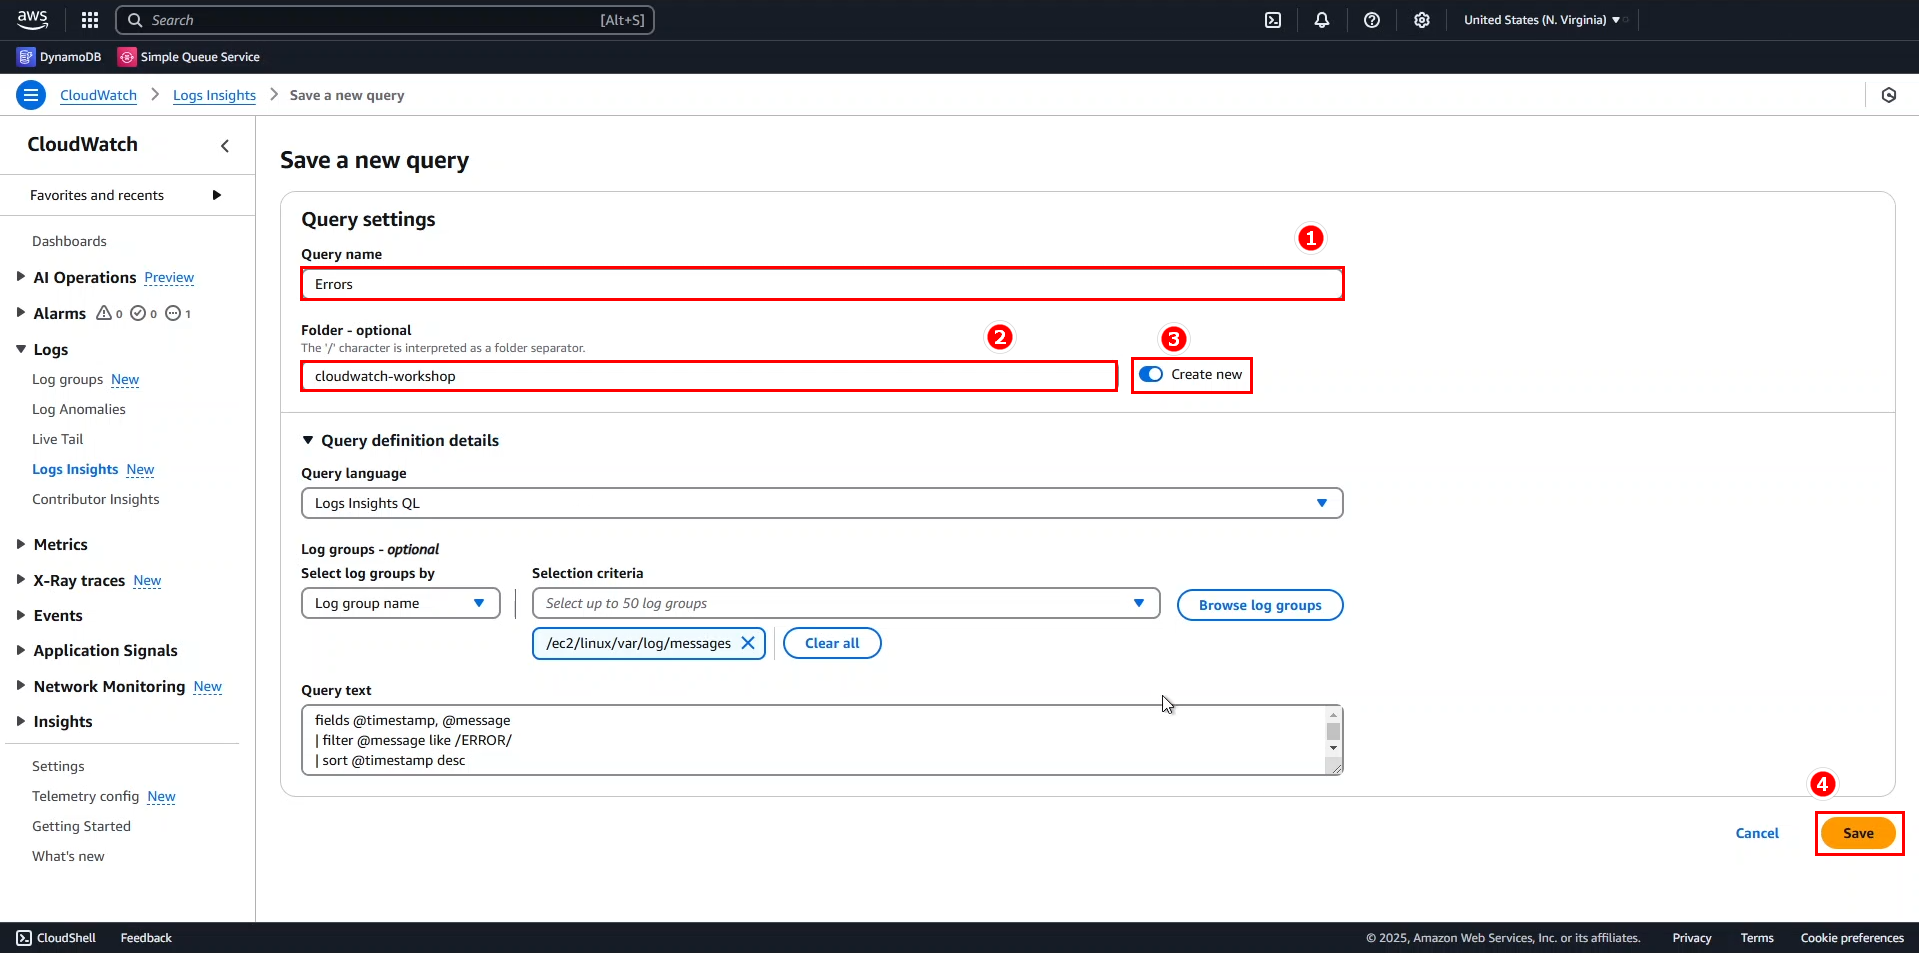Screen dimensions: 1919x953
Task: Open the settings gear in the top bar
Action: point(1422,20)
